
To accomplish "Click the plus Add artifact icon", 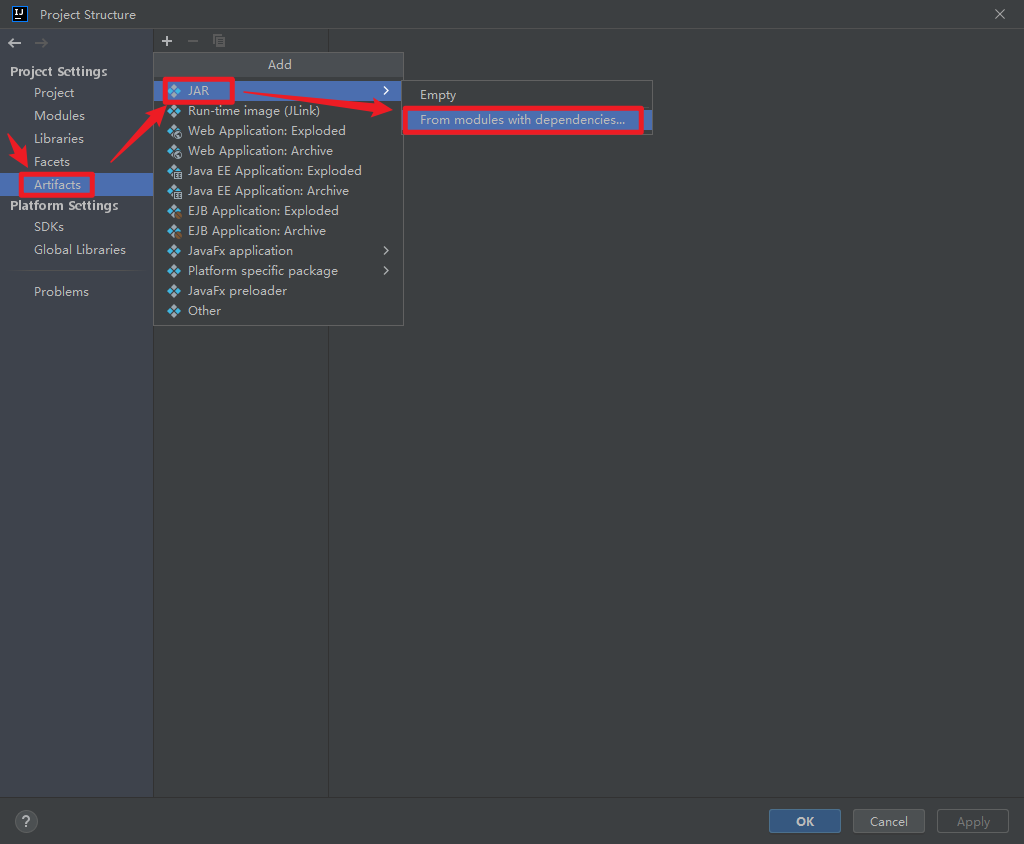I will [x=167, y=41].
